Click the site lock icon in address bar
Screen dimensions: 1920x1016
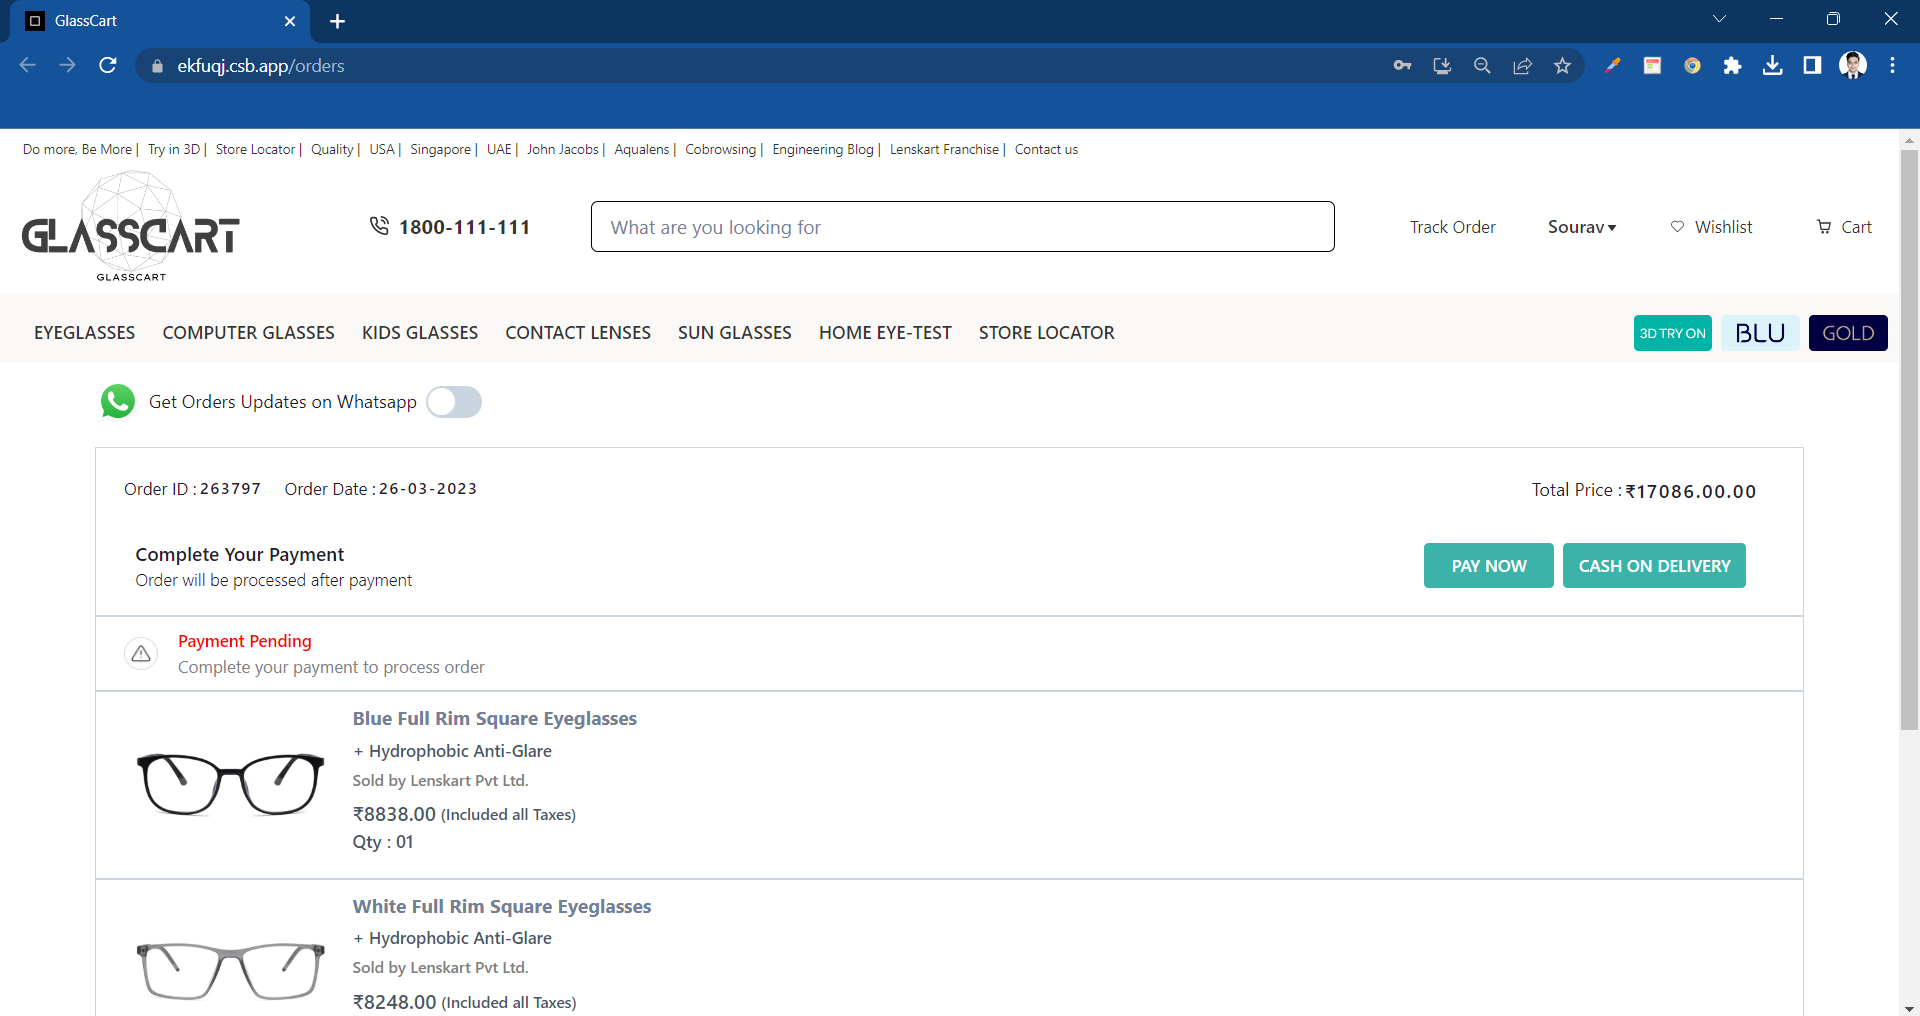pos(157,66)
